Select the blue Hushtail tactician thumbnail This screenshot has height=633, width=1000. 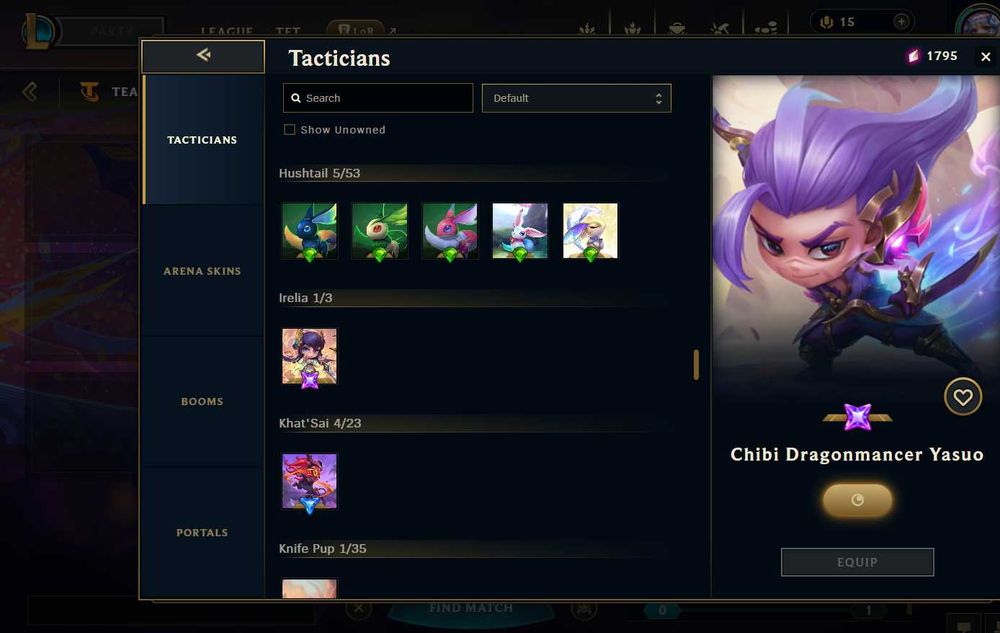point(309,231)
